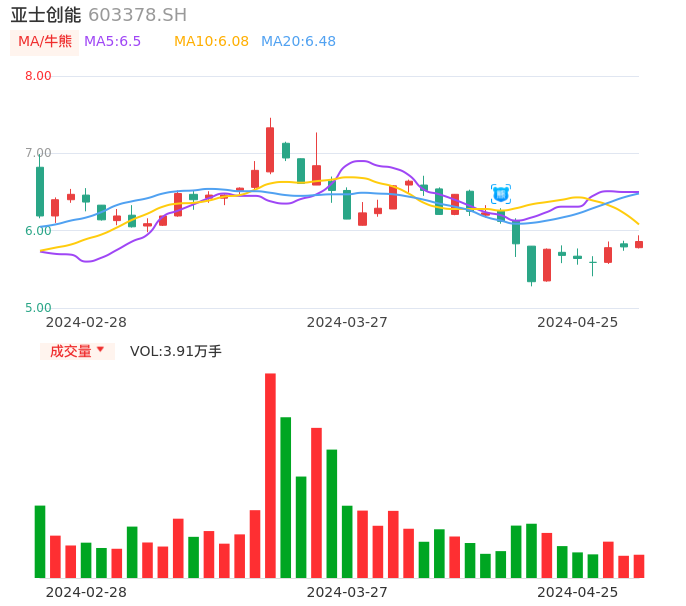Viewport: 686px width, 606px height.
Task: Toggle the MA10 line legend
Action: (211, 42)
